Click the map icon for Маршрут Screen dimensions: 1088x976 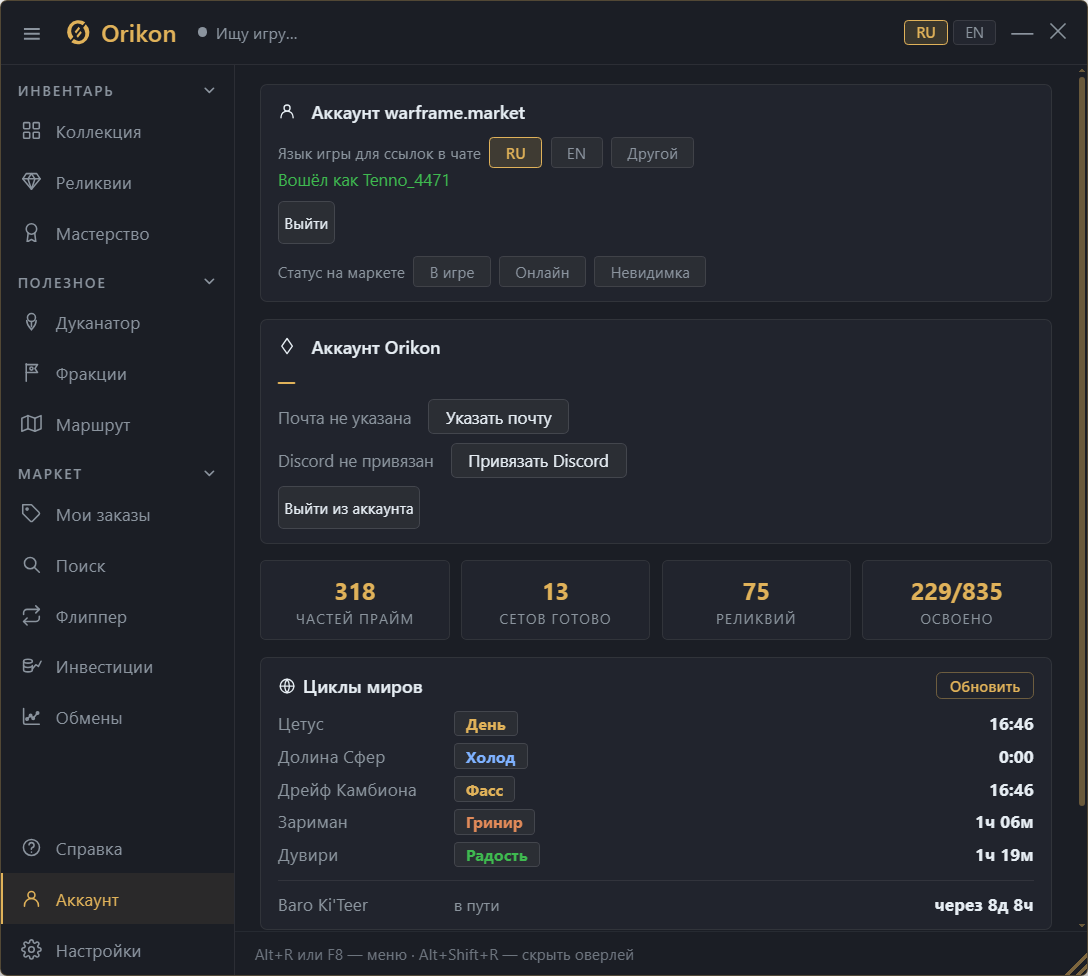click(31, 424)
